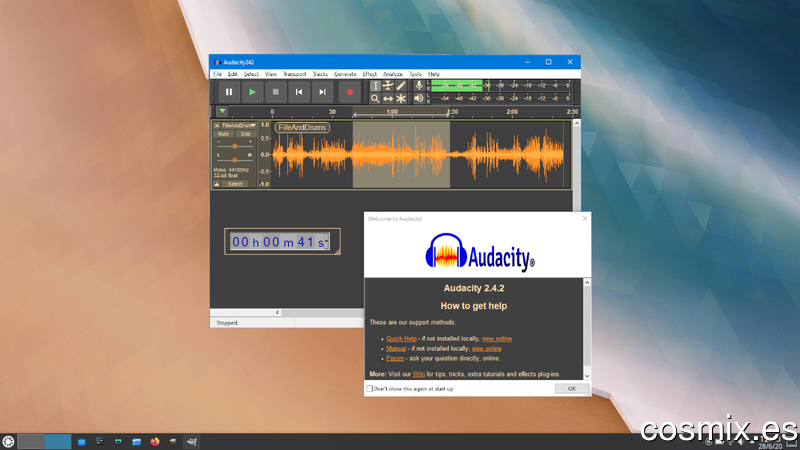800x450 pixels.
Task: Open the Help menu
Action: click(434, 74)
